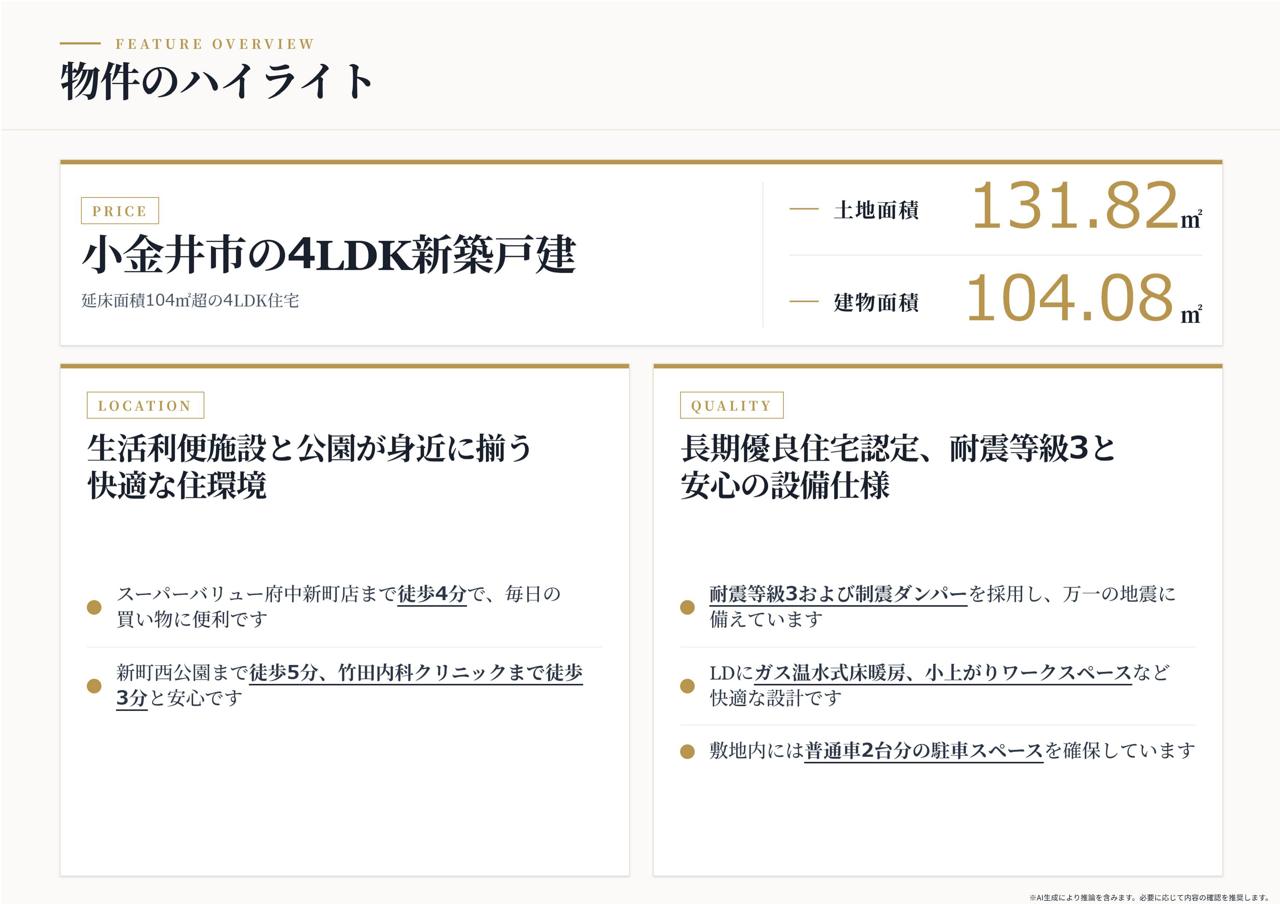
Task: Click the bullet dot beside 耐震等級3 line
Action: tap(687, 607)
